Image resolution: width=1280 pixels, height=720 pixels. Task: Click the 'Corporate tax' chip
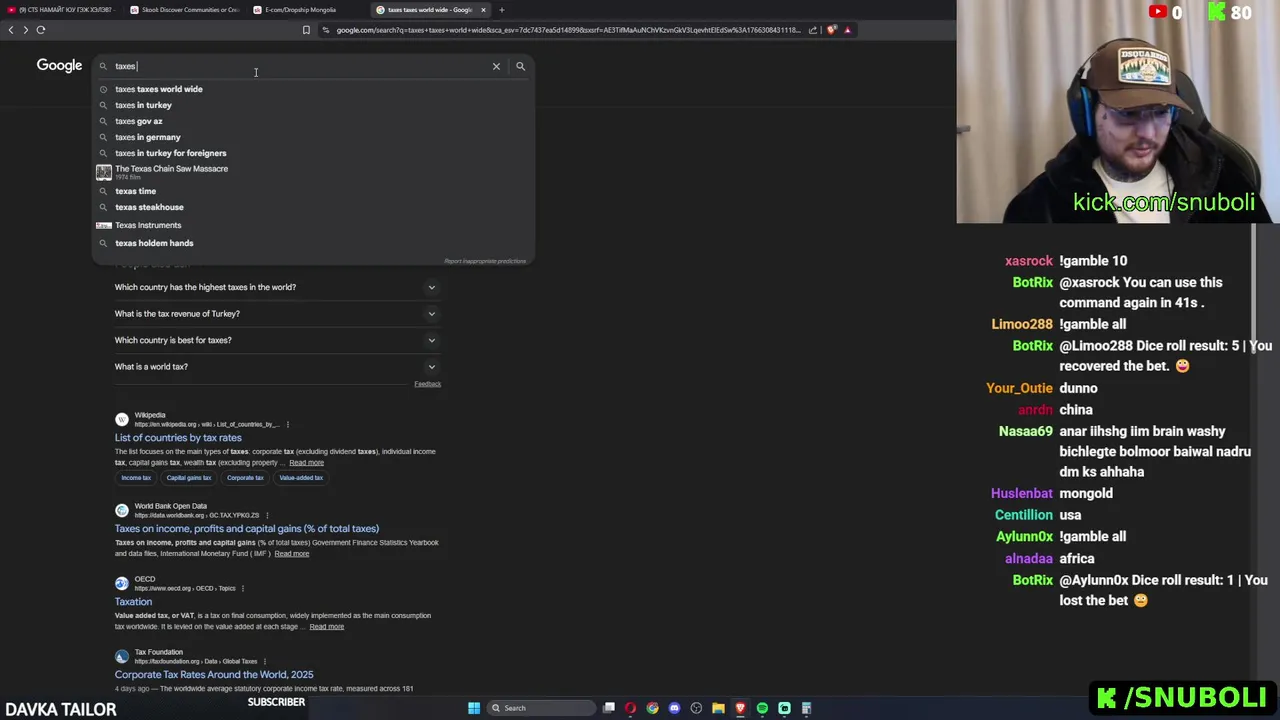click(245, 478)
